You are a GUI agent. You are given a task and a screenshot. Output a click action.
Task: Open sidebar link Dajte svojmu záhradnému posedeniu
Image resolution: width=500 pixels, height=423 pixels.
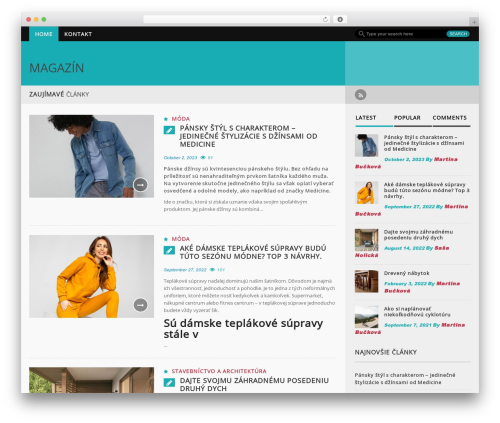pyautogui.click(x=418, y=235)
